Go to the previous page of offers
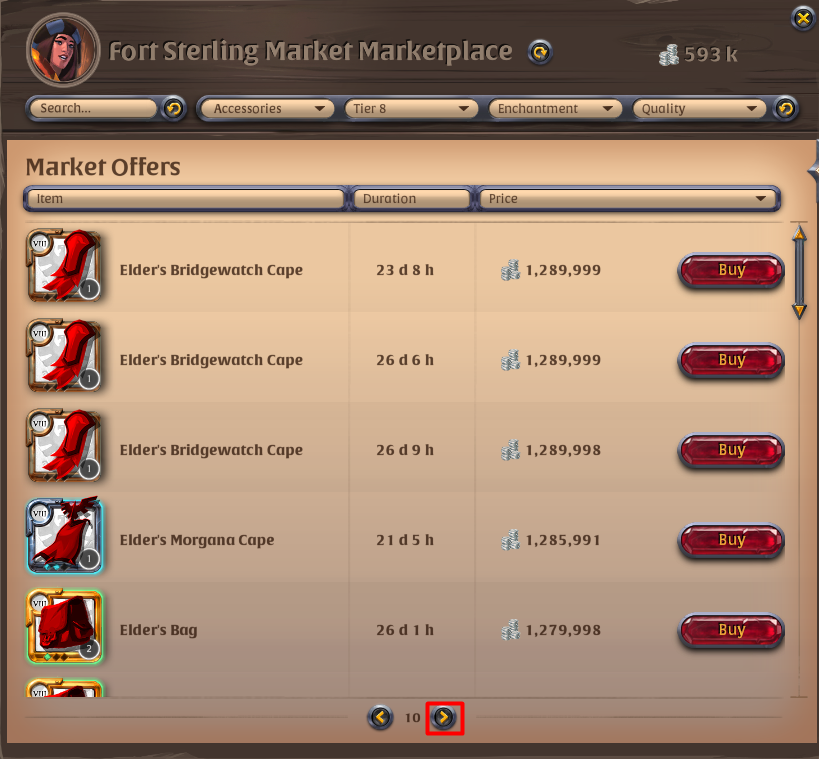 pos(380,717)
